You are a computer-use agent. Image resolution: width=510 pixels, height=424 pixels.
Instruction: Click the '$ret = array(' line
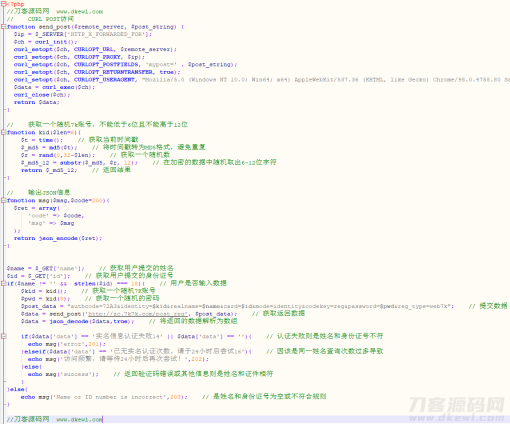tap(37, 208)
